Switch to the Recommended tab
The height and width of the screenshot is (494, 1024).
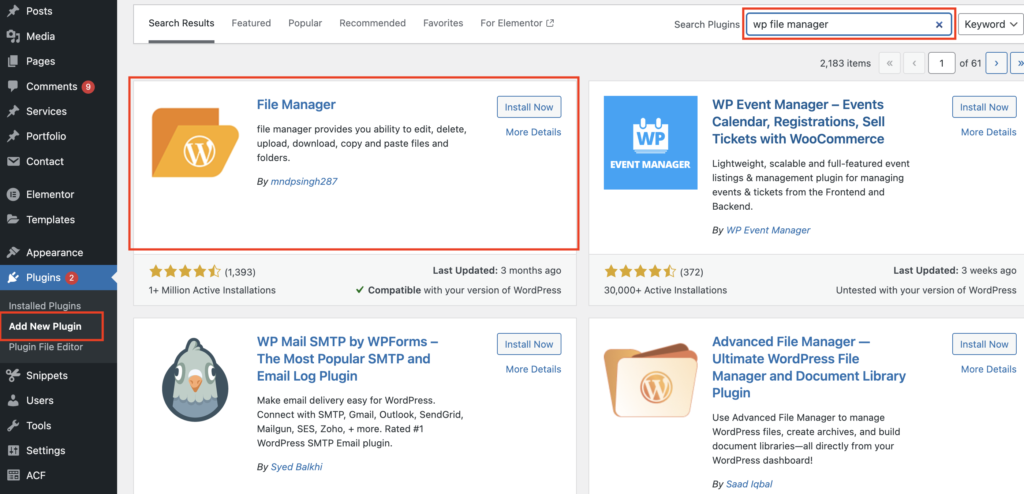pyautogui.click(x=372, y=23)
